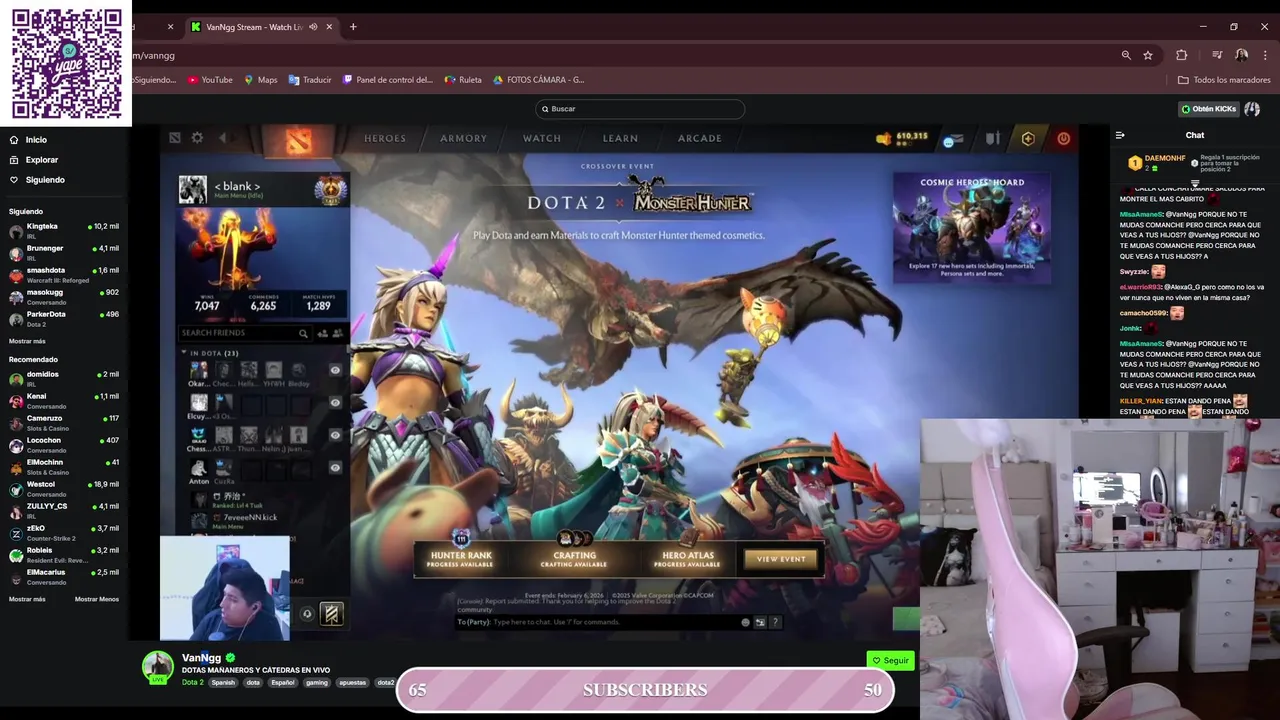
Task: Open the HEROES tab in Dota
Action: click(x=385, y=139)
